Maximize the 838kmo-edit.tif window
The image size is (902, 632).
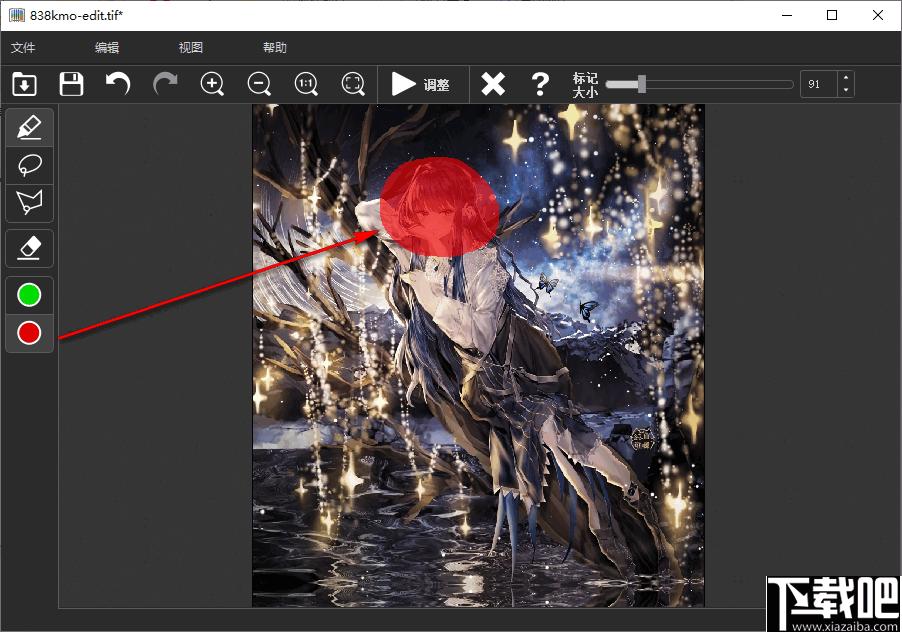(x=832, y=16)
